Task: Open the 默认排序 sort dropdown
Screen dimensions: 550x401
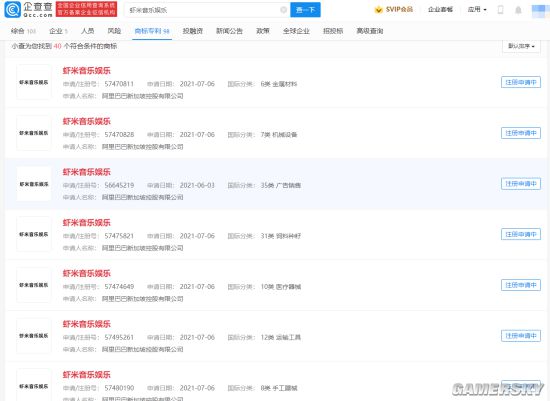Action: [521, 46]
